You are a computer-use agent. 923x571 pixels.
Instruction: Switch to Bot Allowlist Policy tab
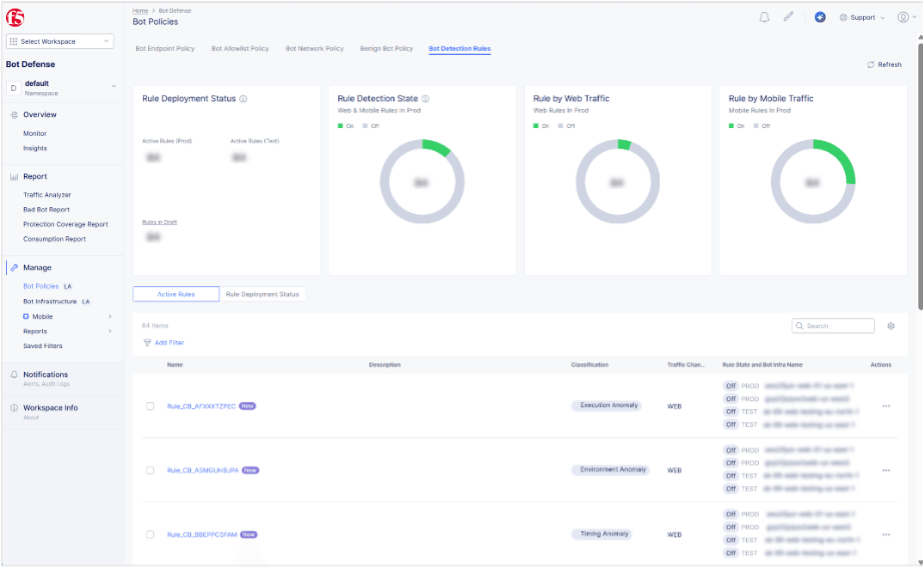click(240, 49)
